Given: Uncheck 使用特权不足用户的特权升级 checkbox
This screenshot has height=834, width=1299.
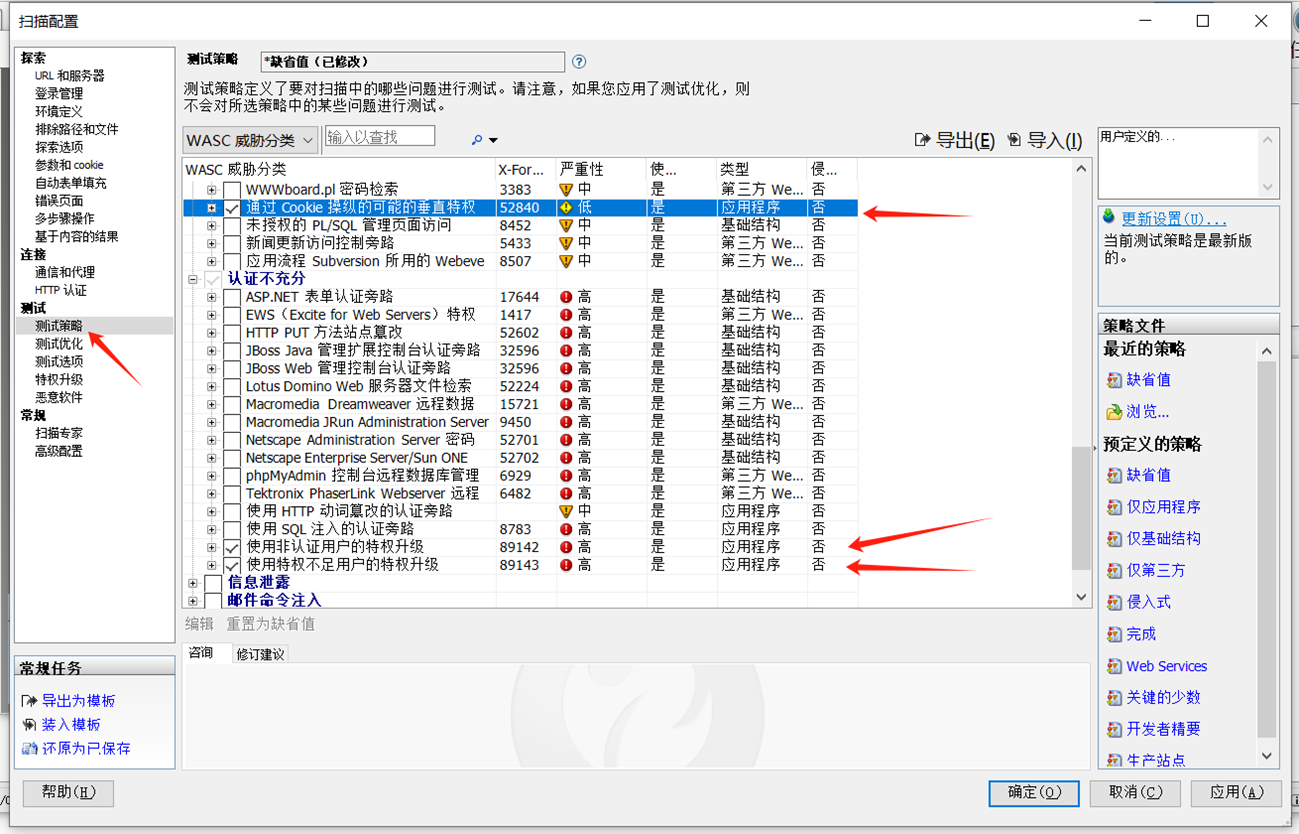Looking at the screenshot, I should [232, 566].
